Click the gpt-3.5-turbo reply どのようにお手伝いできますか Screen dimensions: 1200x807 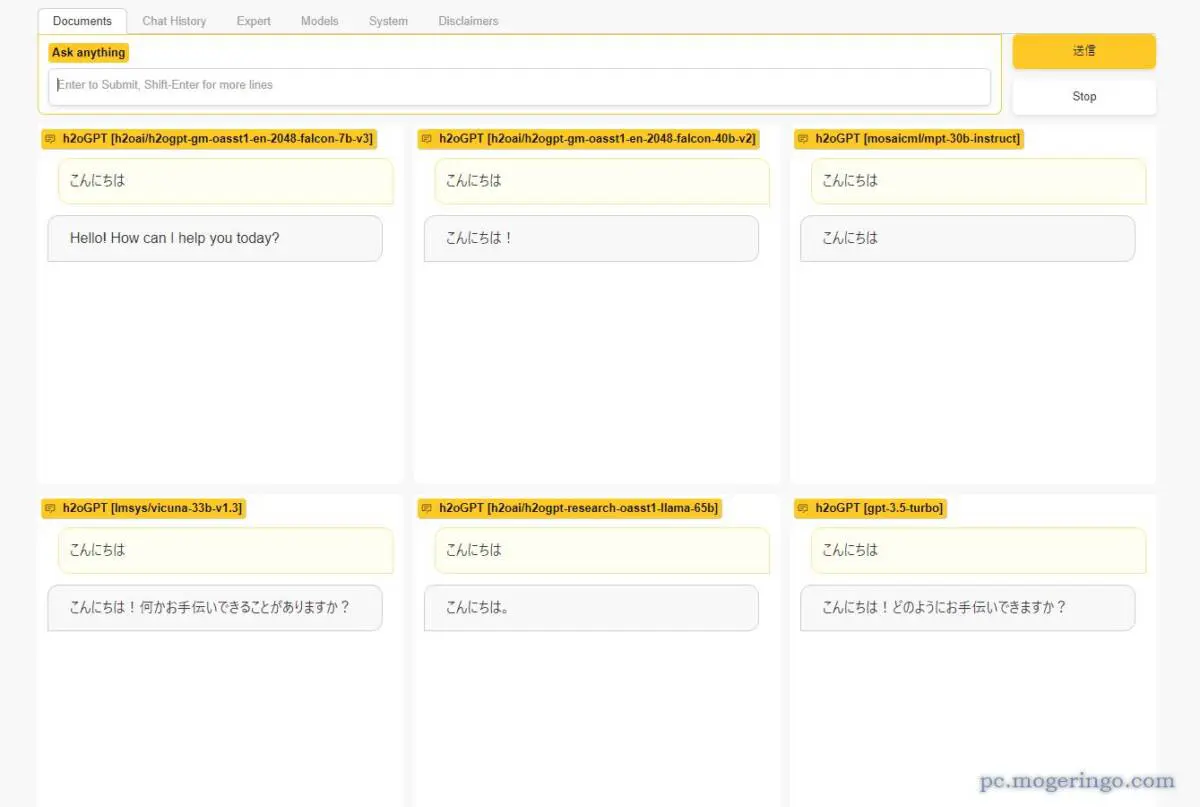[968, 608]
